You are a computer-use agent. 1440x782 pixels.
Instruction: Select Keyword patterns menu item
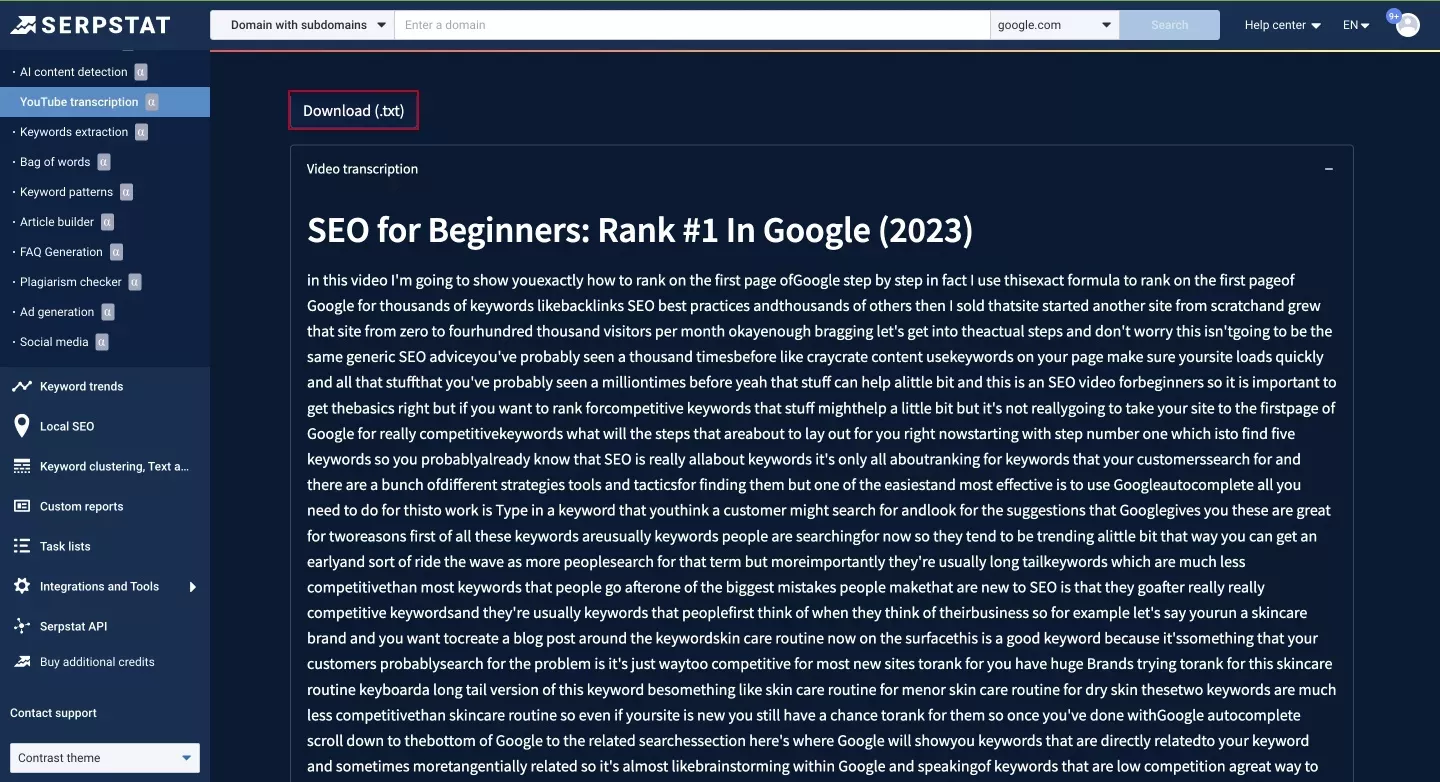pos(66,192)
